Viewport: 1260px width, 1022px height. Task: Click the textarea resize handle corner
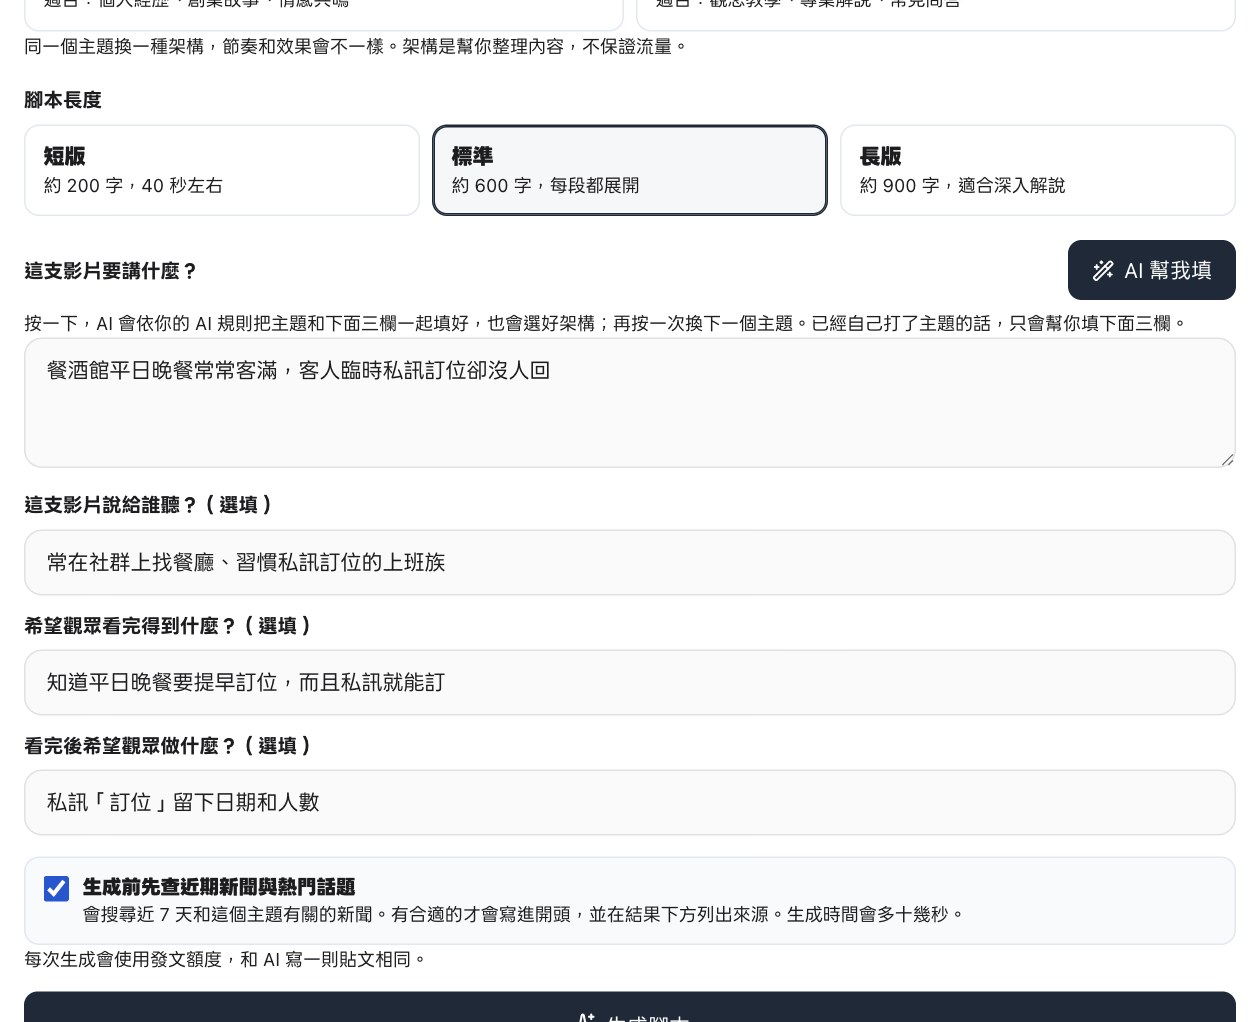click(1227, 459)
